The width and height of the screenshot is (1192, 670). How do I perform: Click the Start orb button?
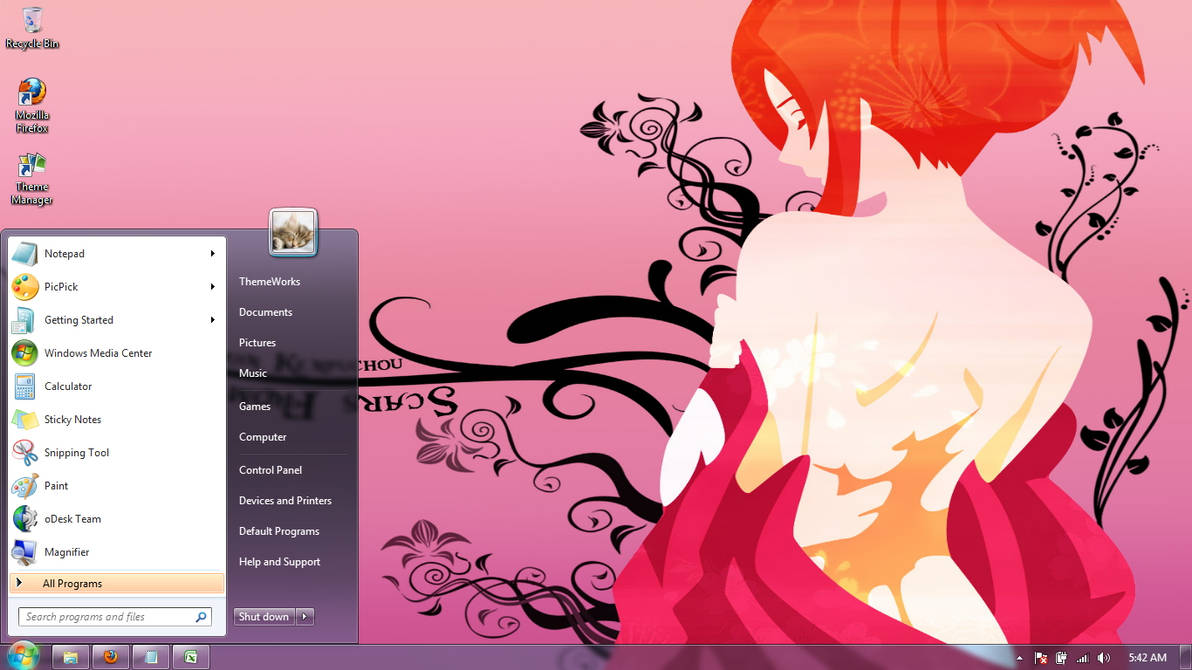click(x=23, y=656)
